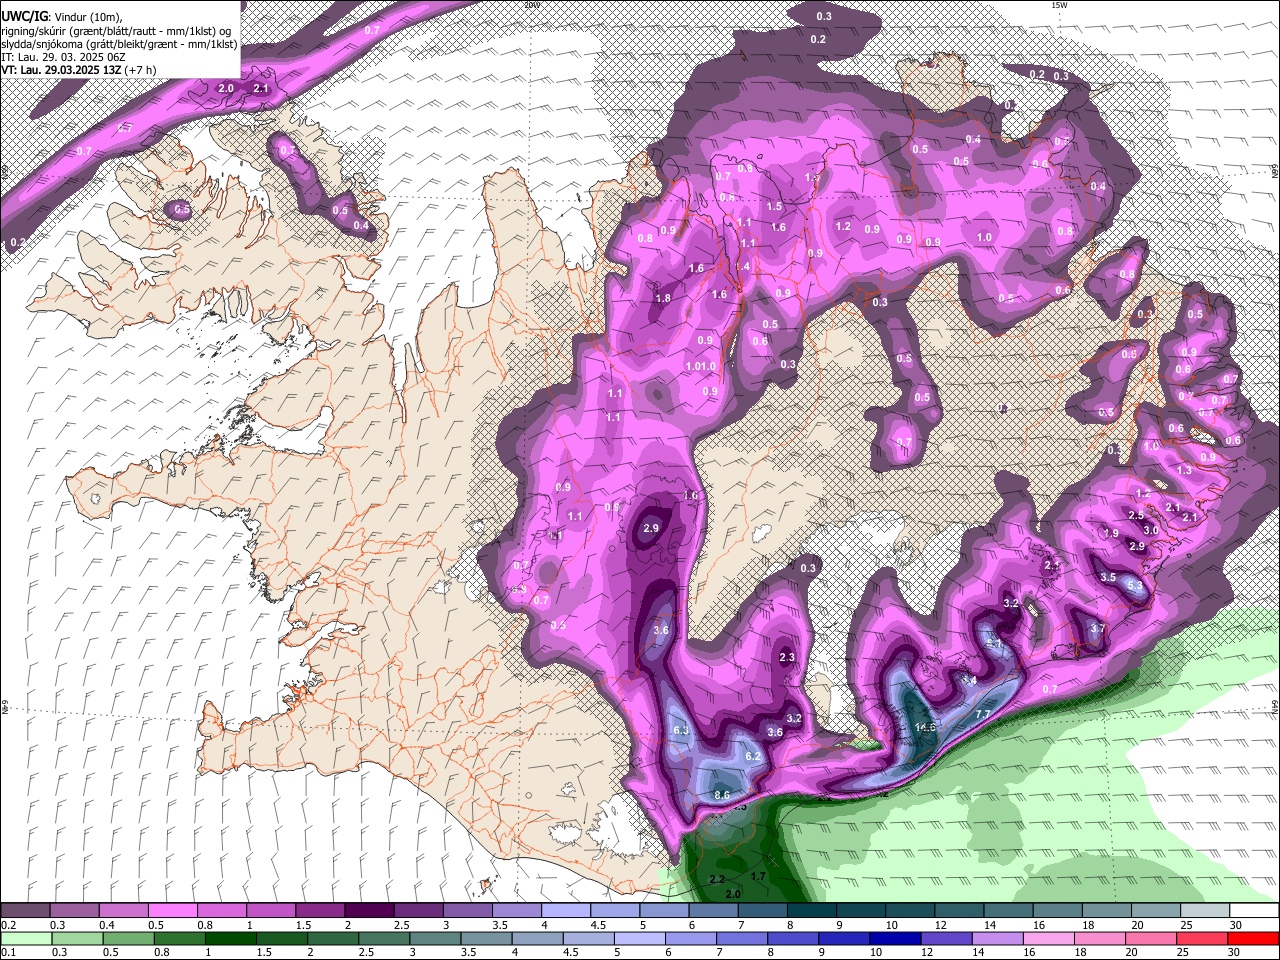Click the 3.5 precipitation value on the map

point(1108,577)
